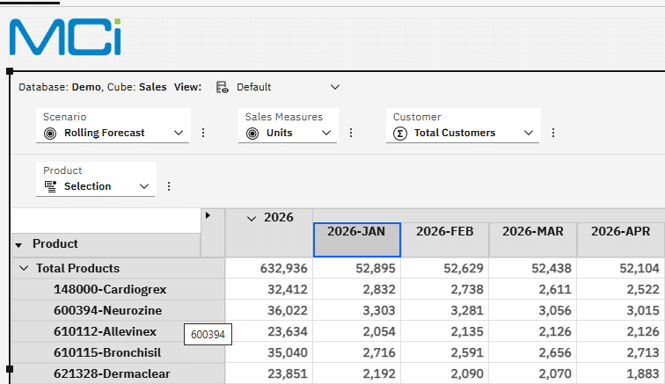Click the small right arrow above rows

coord(208,216)
